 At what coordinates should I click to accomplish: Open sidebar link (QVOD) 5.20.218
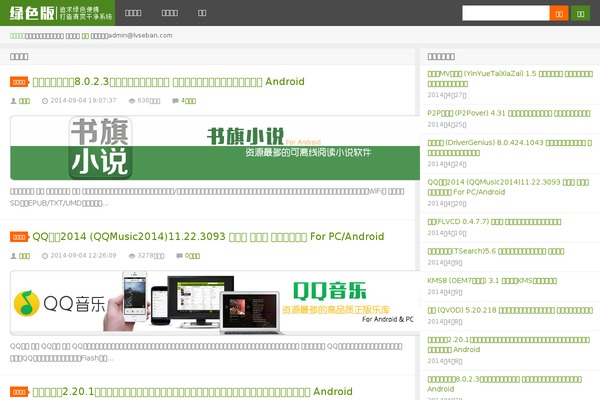pos(510,310)
